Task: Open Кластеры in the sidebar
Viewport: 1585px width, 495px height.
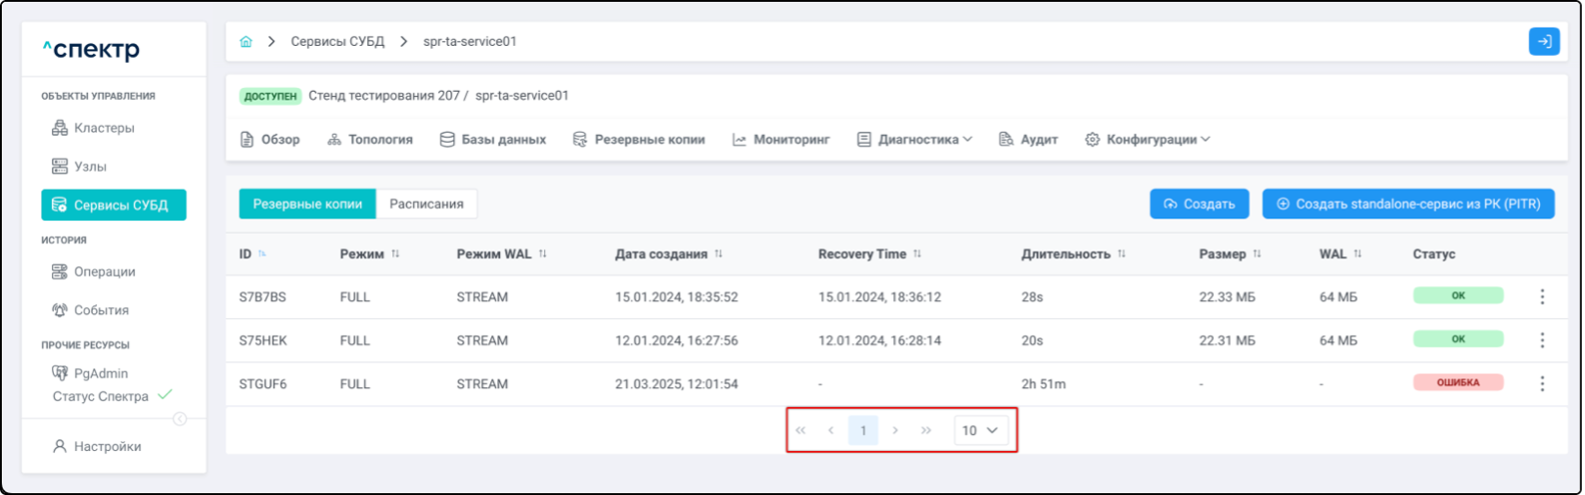Action: pos(103,128)
